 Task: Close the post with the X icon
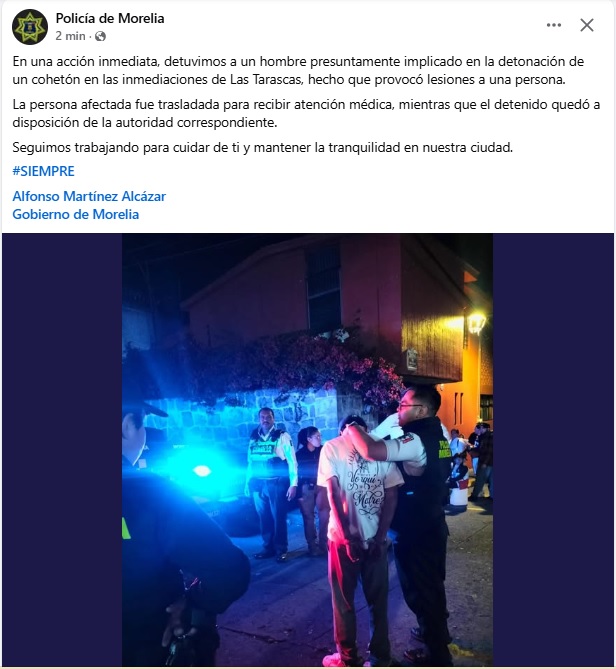[587, 25]
